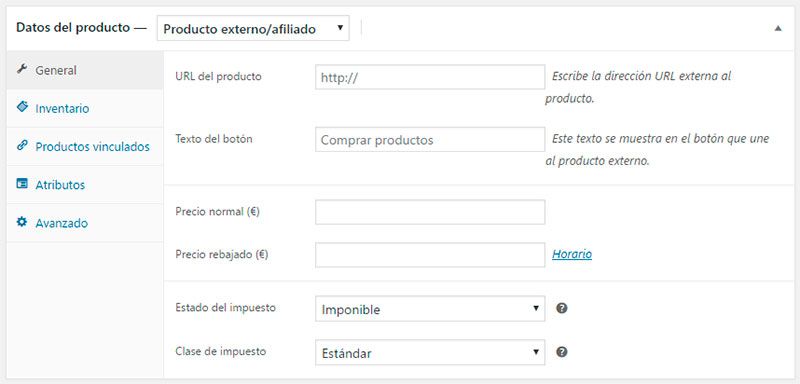
Task: Focus the URL del producto field
Action: tap(430, 77)
